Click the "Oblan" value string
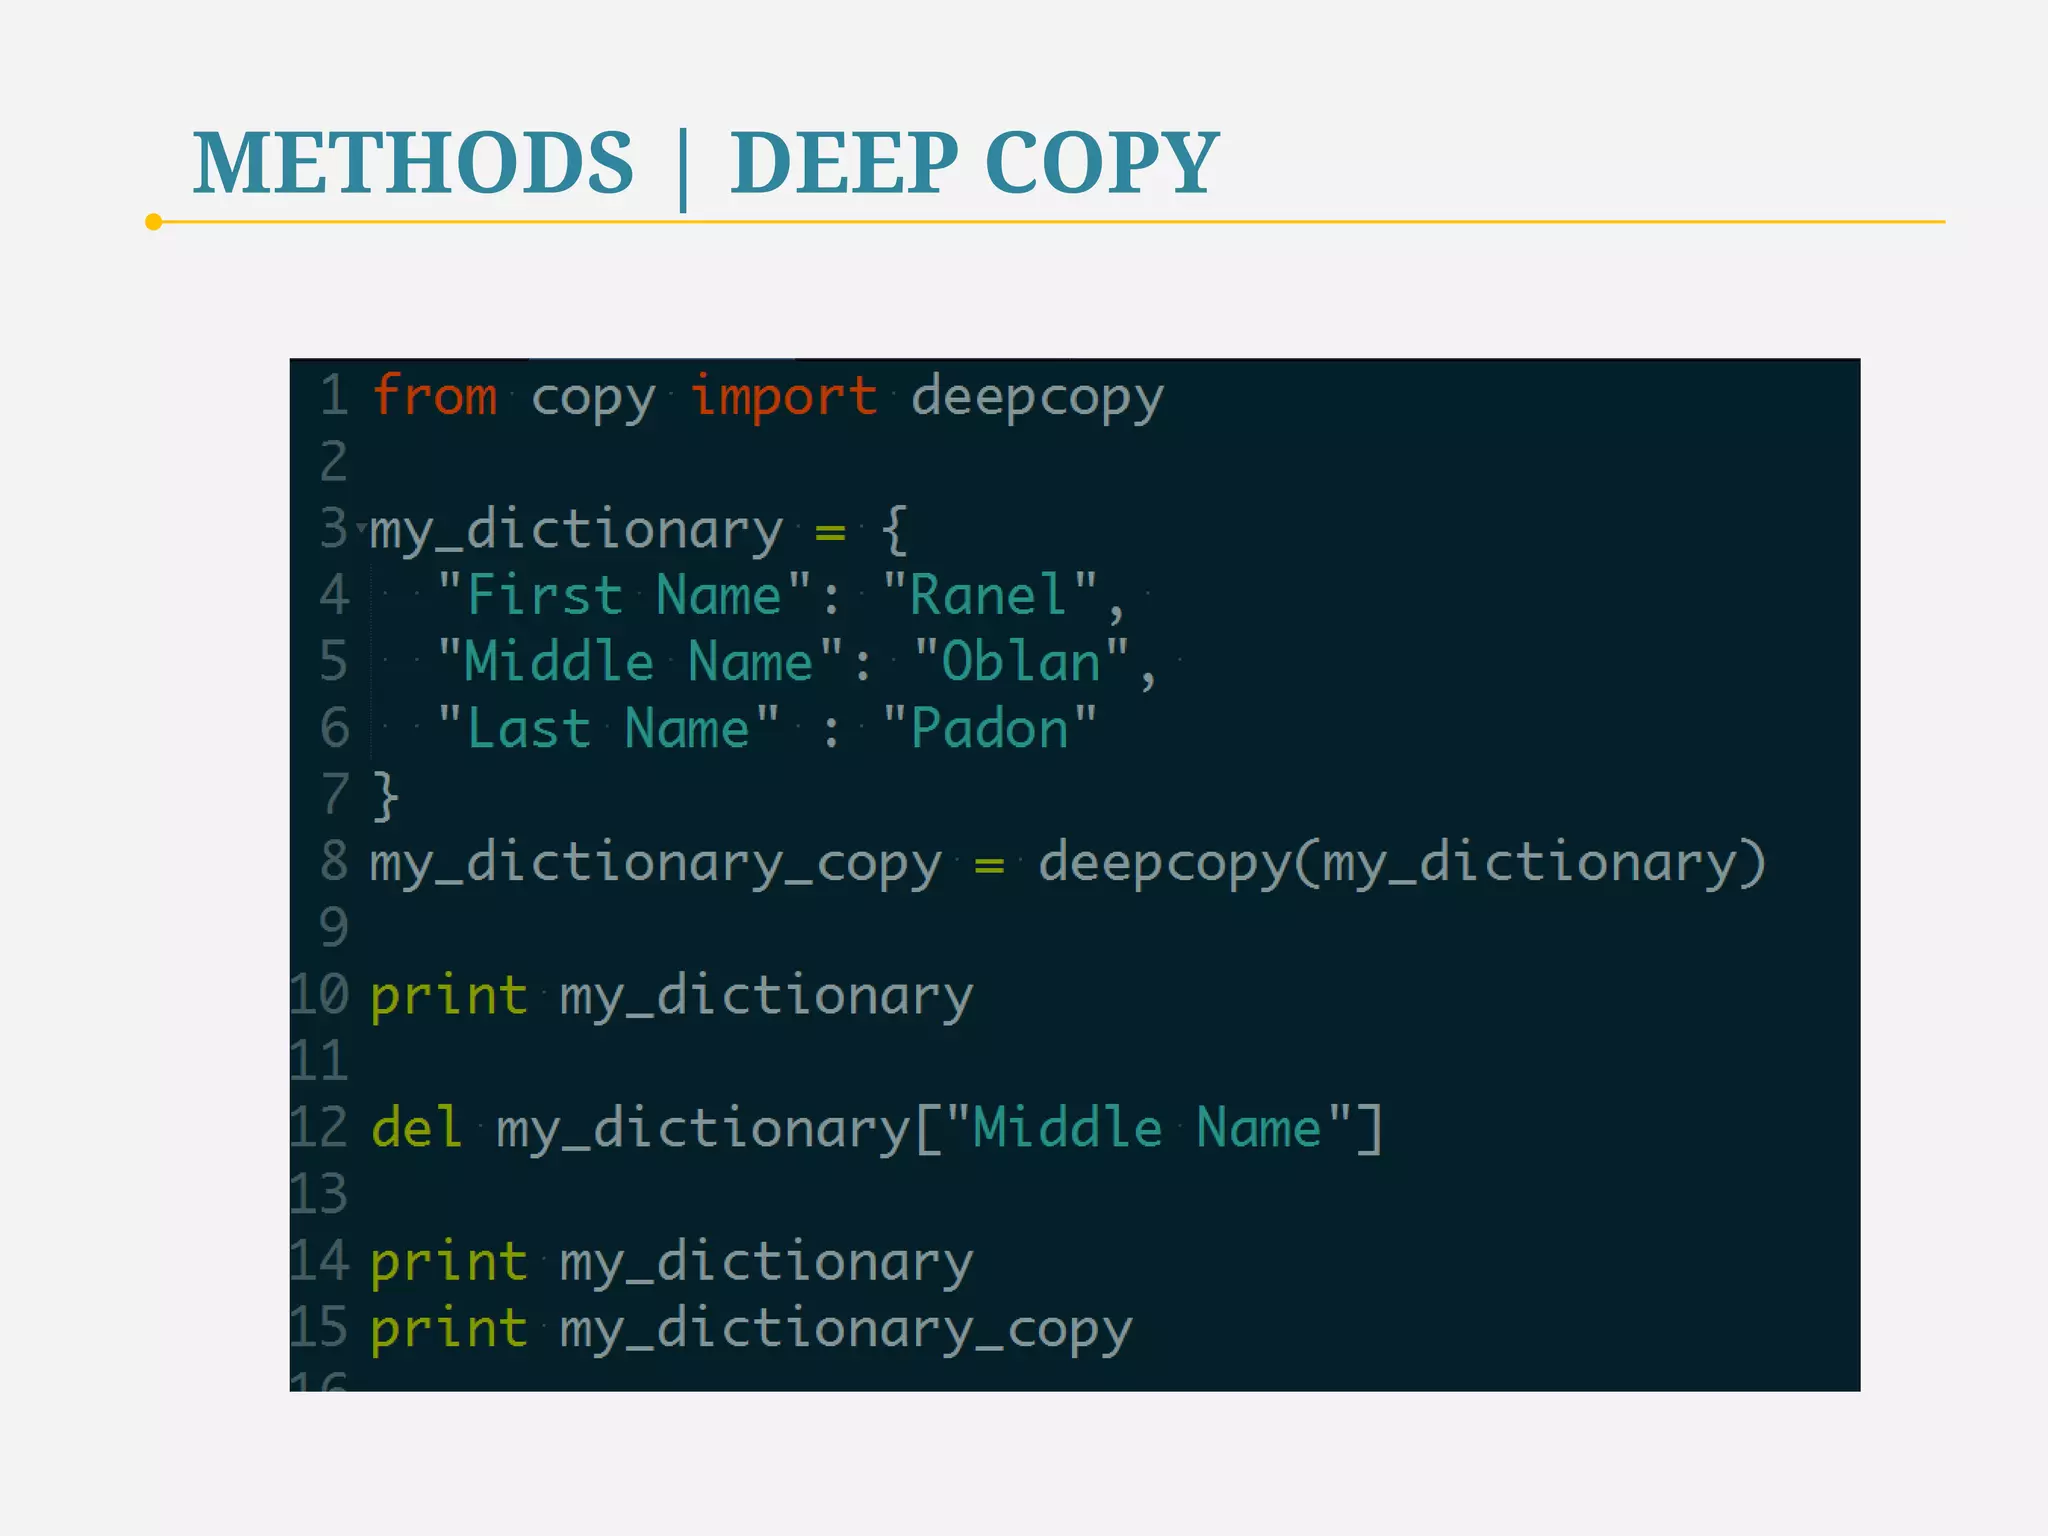Viewport: 2048px width, 1536px height. pyautogui.click(x=1021, y=662)
